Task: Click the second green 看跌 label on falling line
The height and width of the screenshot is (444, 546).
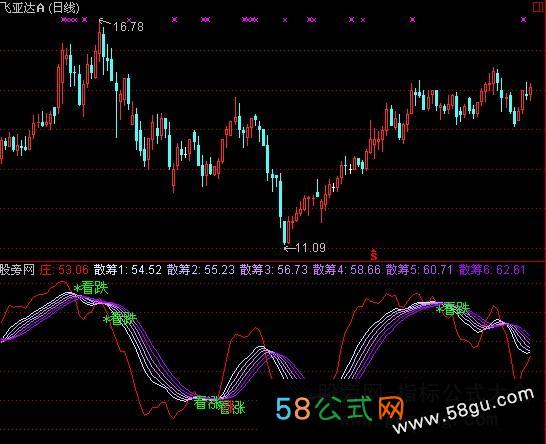Action: tap(120, 318)
